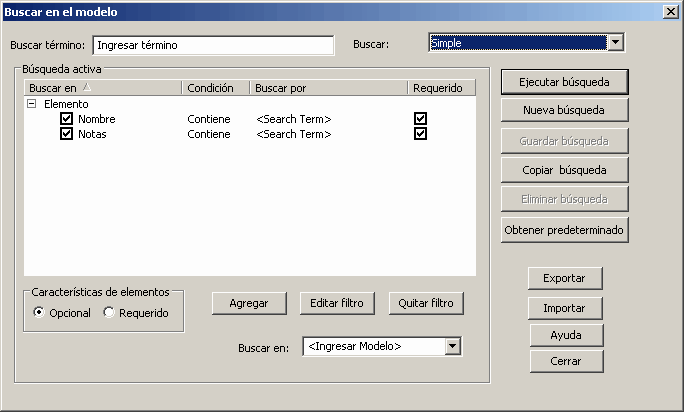
Task: Click the Eliminar búsqueda button
Action: coord(564,199)
